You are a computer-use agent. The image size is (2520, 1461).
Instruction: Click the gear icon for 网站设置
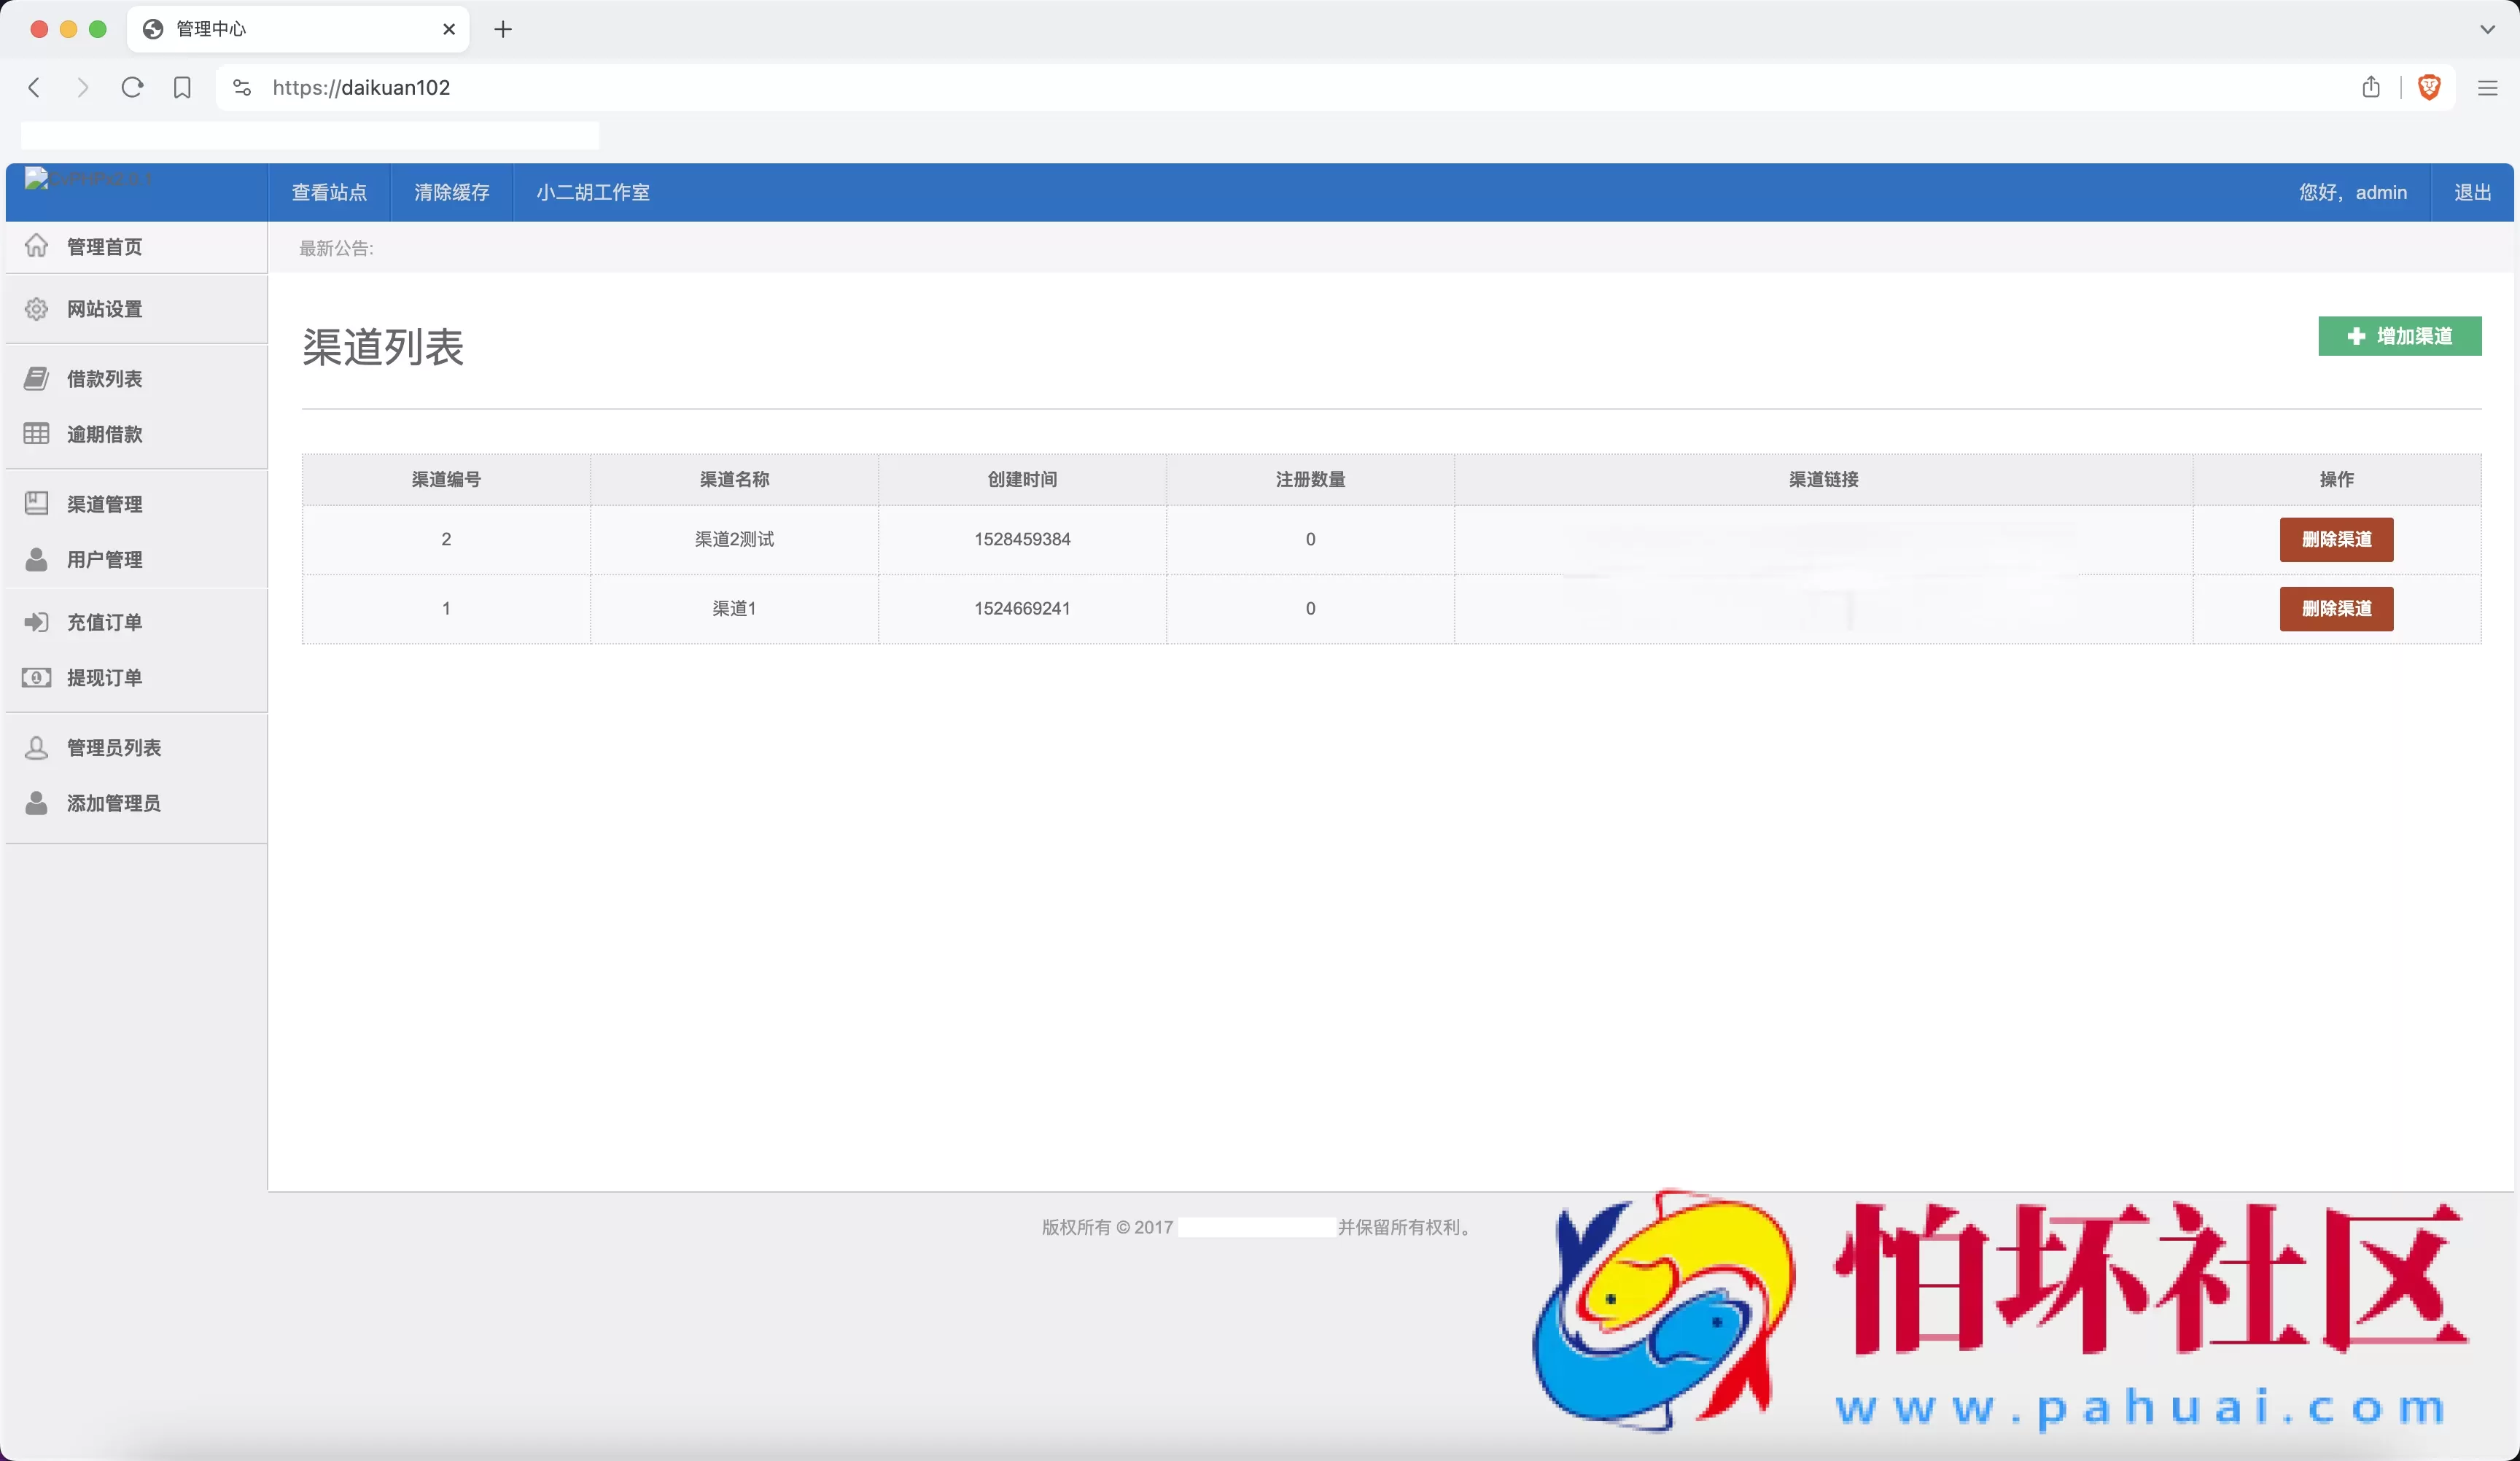pos(36,309)
